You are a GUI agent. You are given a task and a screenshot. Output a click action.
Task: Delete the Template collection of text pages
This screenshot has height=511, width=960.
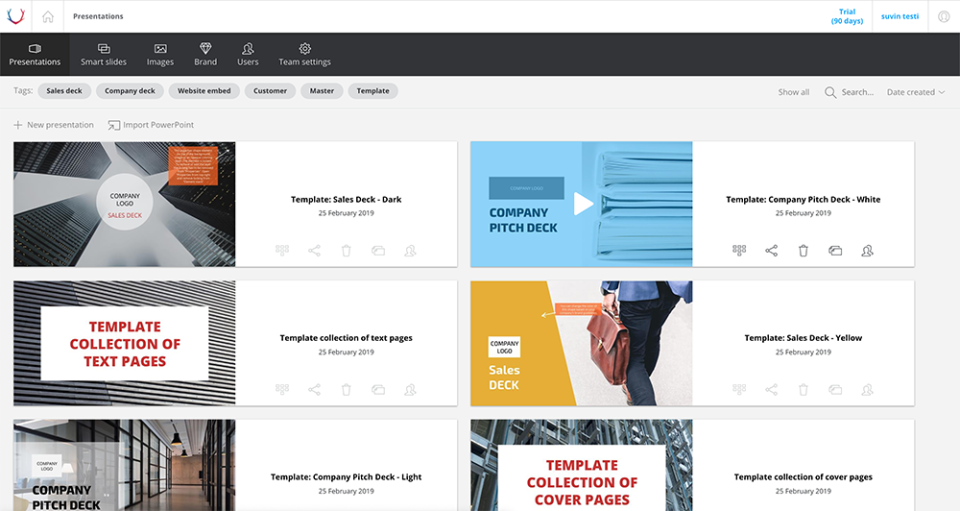[346, 389]
